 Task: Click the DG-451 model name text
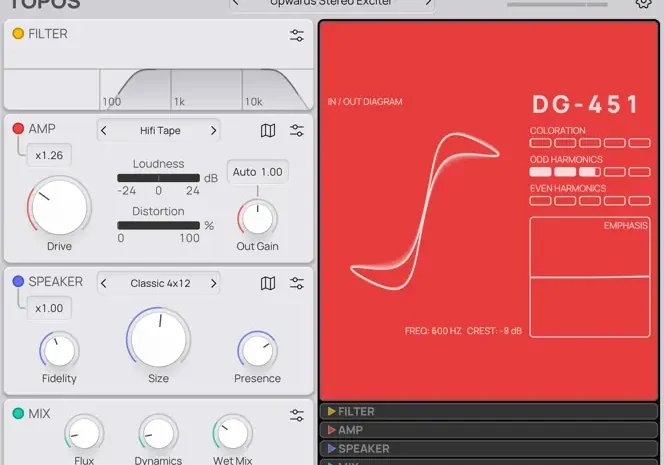click(585, 104)
